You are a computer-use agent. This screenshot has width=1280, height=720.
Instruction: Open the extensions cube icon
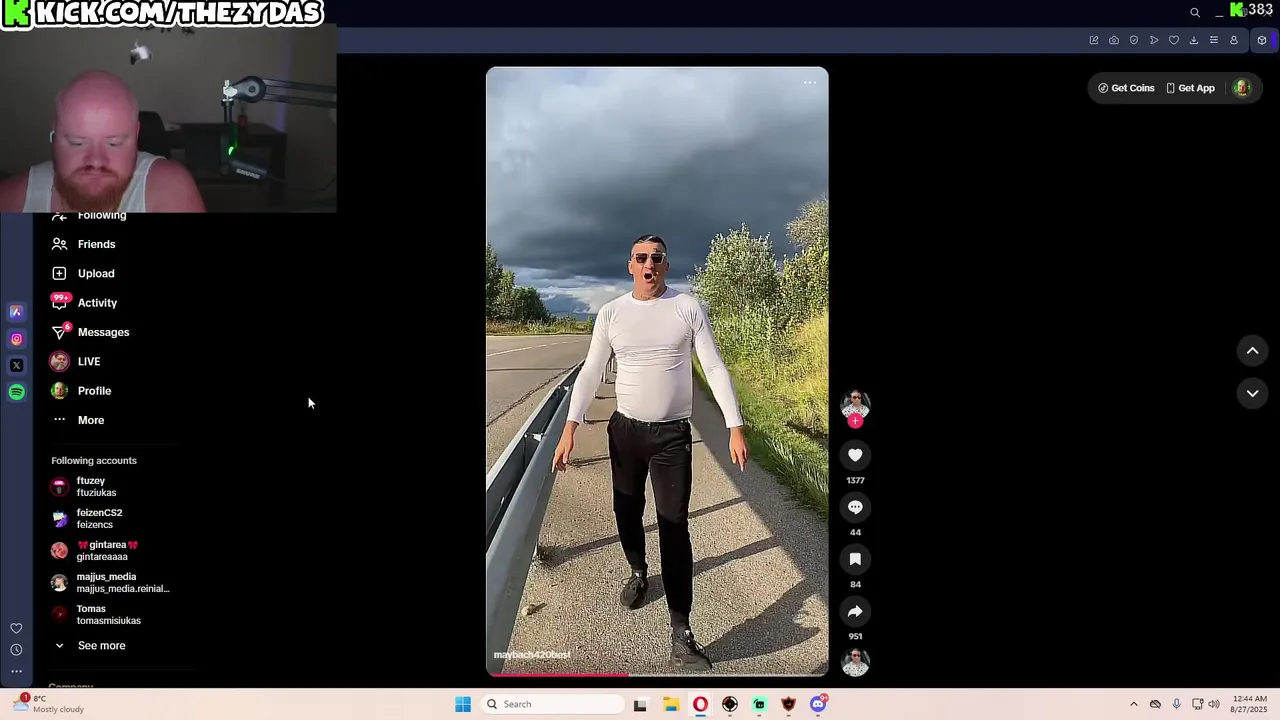click(x=1262, y=40)
